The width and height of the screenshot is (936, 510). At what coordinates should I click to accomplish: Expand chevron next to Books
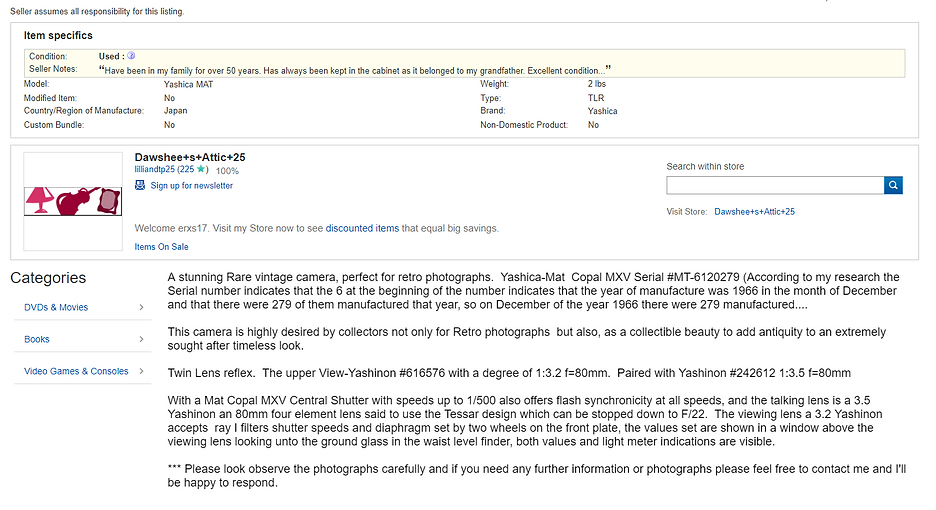(141, 339)
